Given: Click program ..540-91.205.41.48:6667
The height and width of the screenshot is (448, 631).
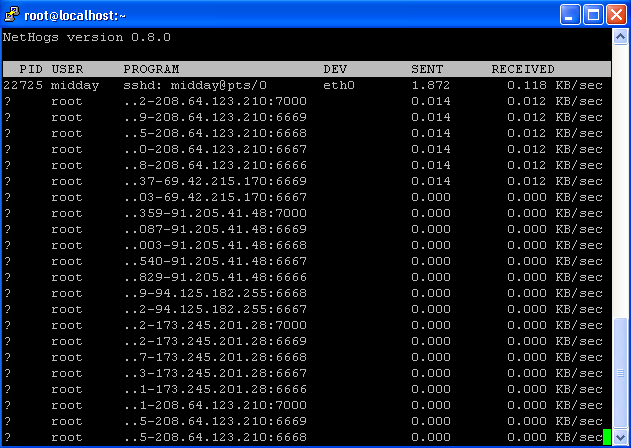Looking at the screenshot, I should (215, 261).
